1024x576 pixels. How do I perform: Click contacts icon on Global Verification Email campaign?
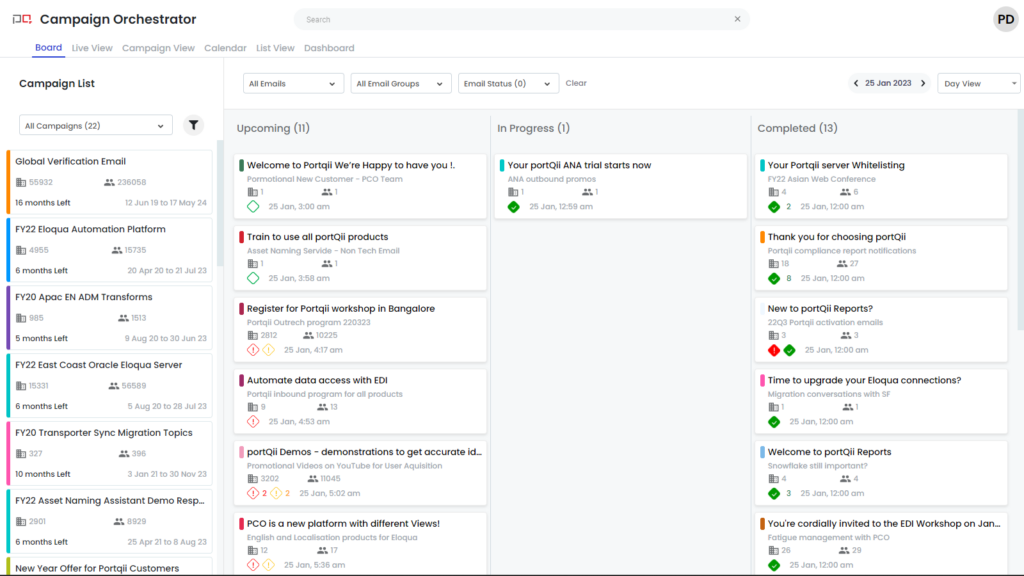109,183
